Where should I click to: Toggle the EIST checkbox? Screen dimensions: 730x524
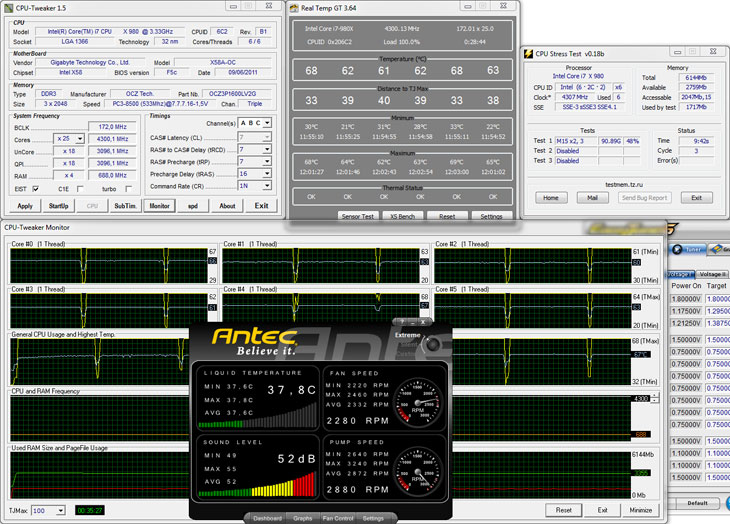(x=37, y=187)
